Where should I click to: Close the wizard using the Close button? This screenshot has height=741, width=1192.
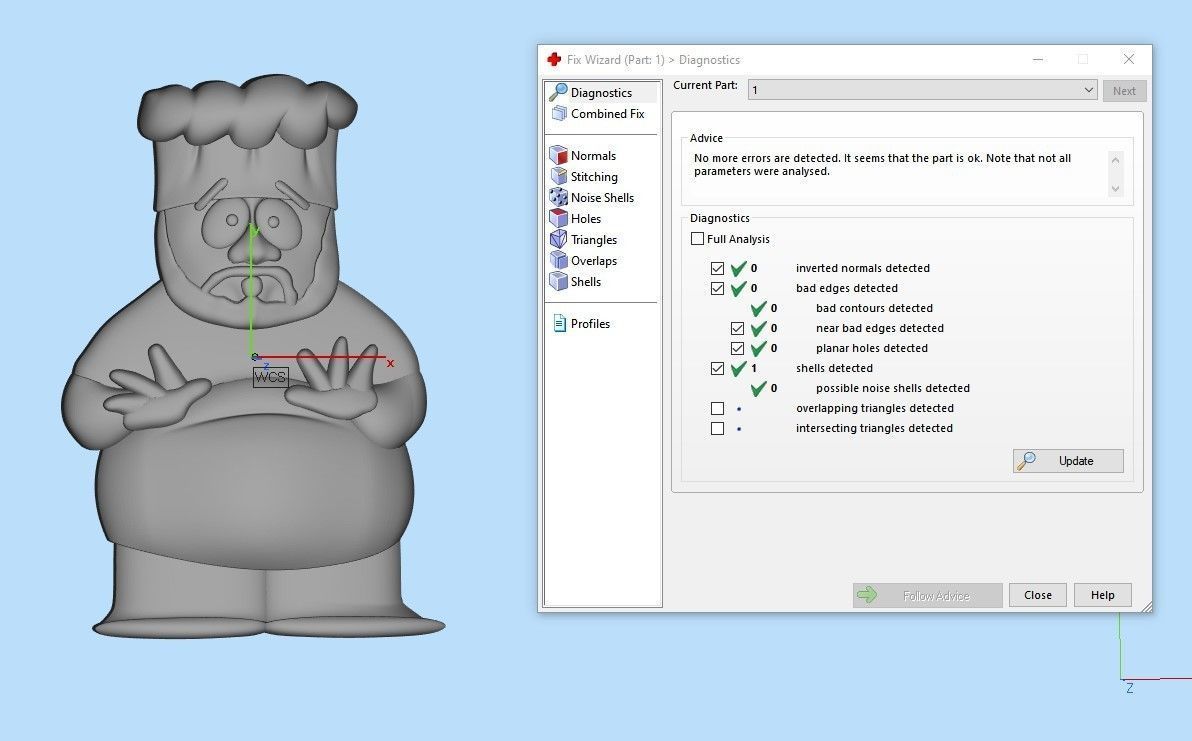(1038, 595)
